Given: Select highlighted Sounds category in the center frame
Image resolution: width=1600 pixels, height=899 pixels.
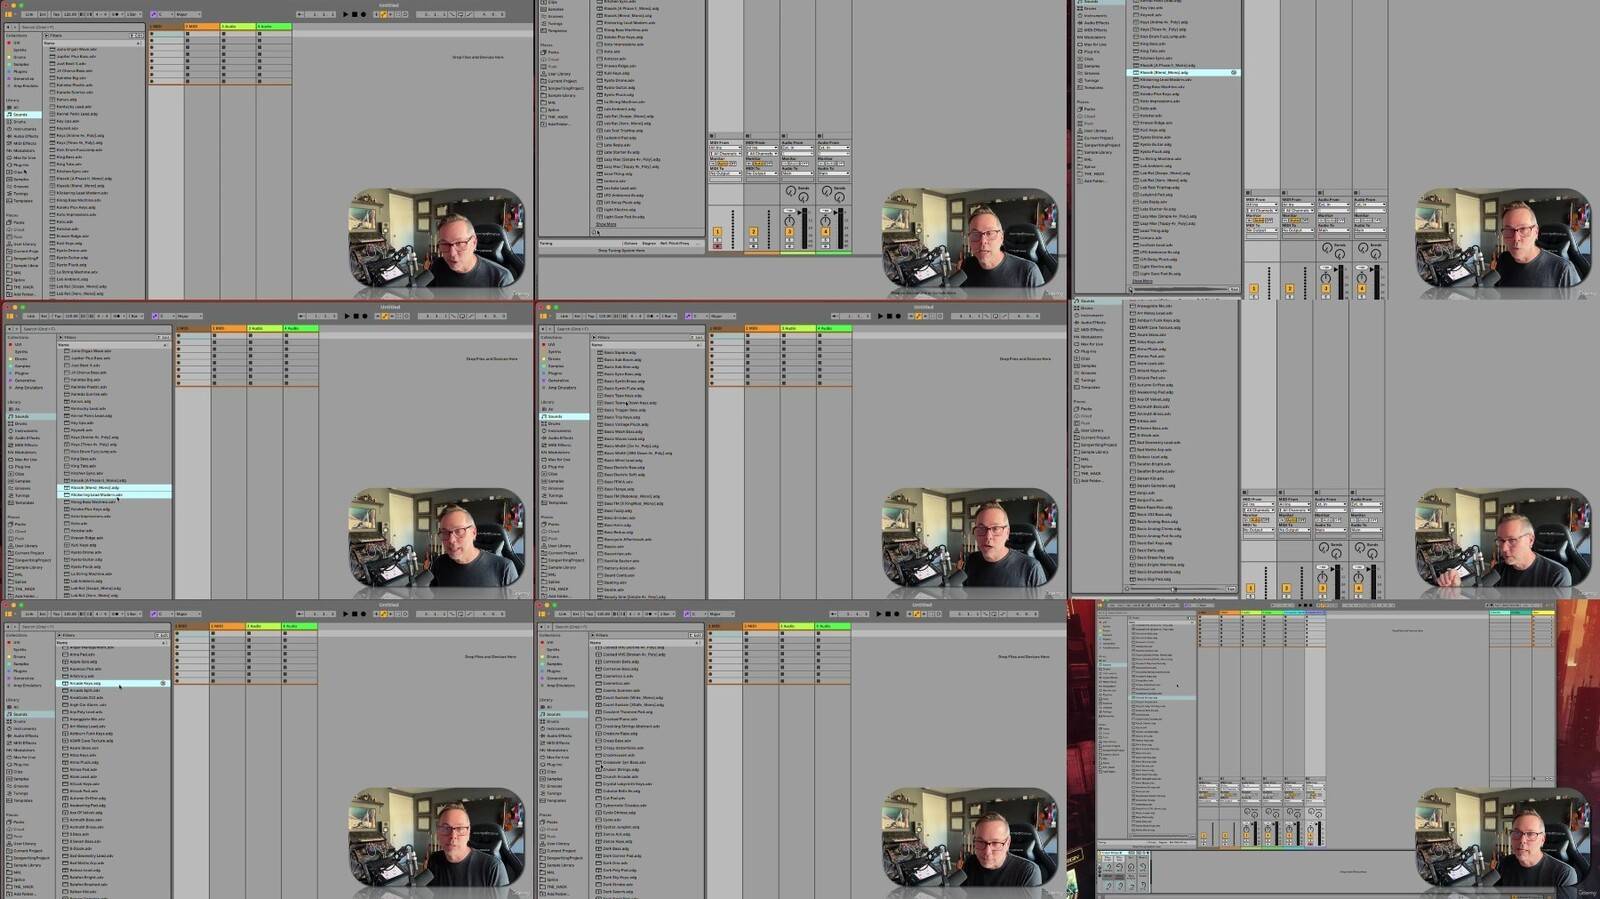Looking at the screenshot, I should pos(565,416).
